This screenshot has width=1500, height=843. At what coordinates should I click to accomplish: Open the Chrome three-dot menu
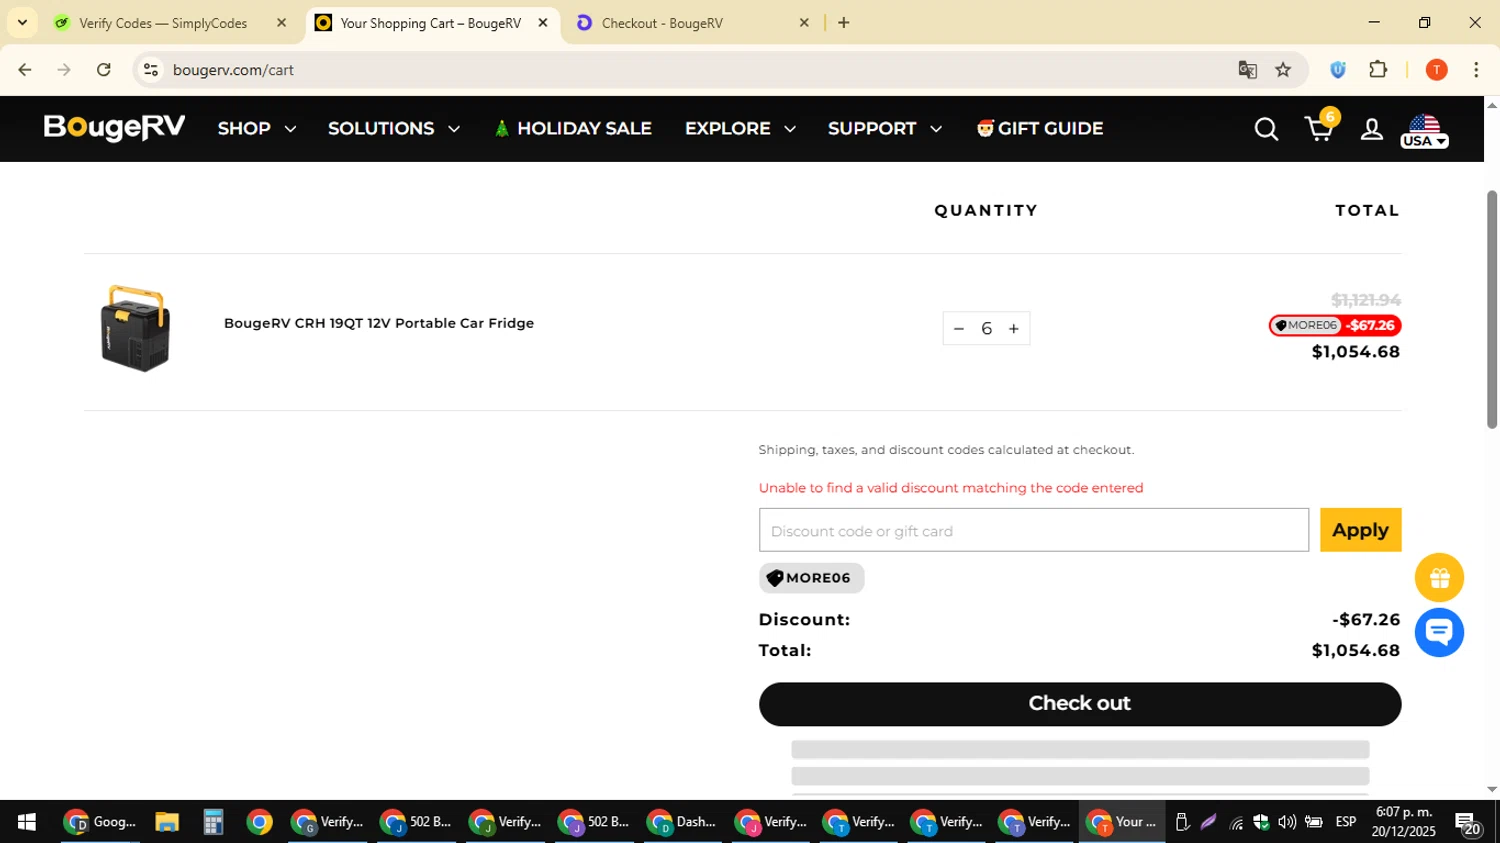1476,70
